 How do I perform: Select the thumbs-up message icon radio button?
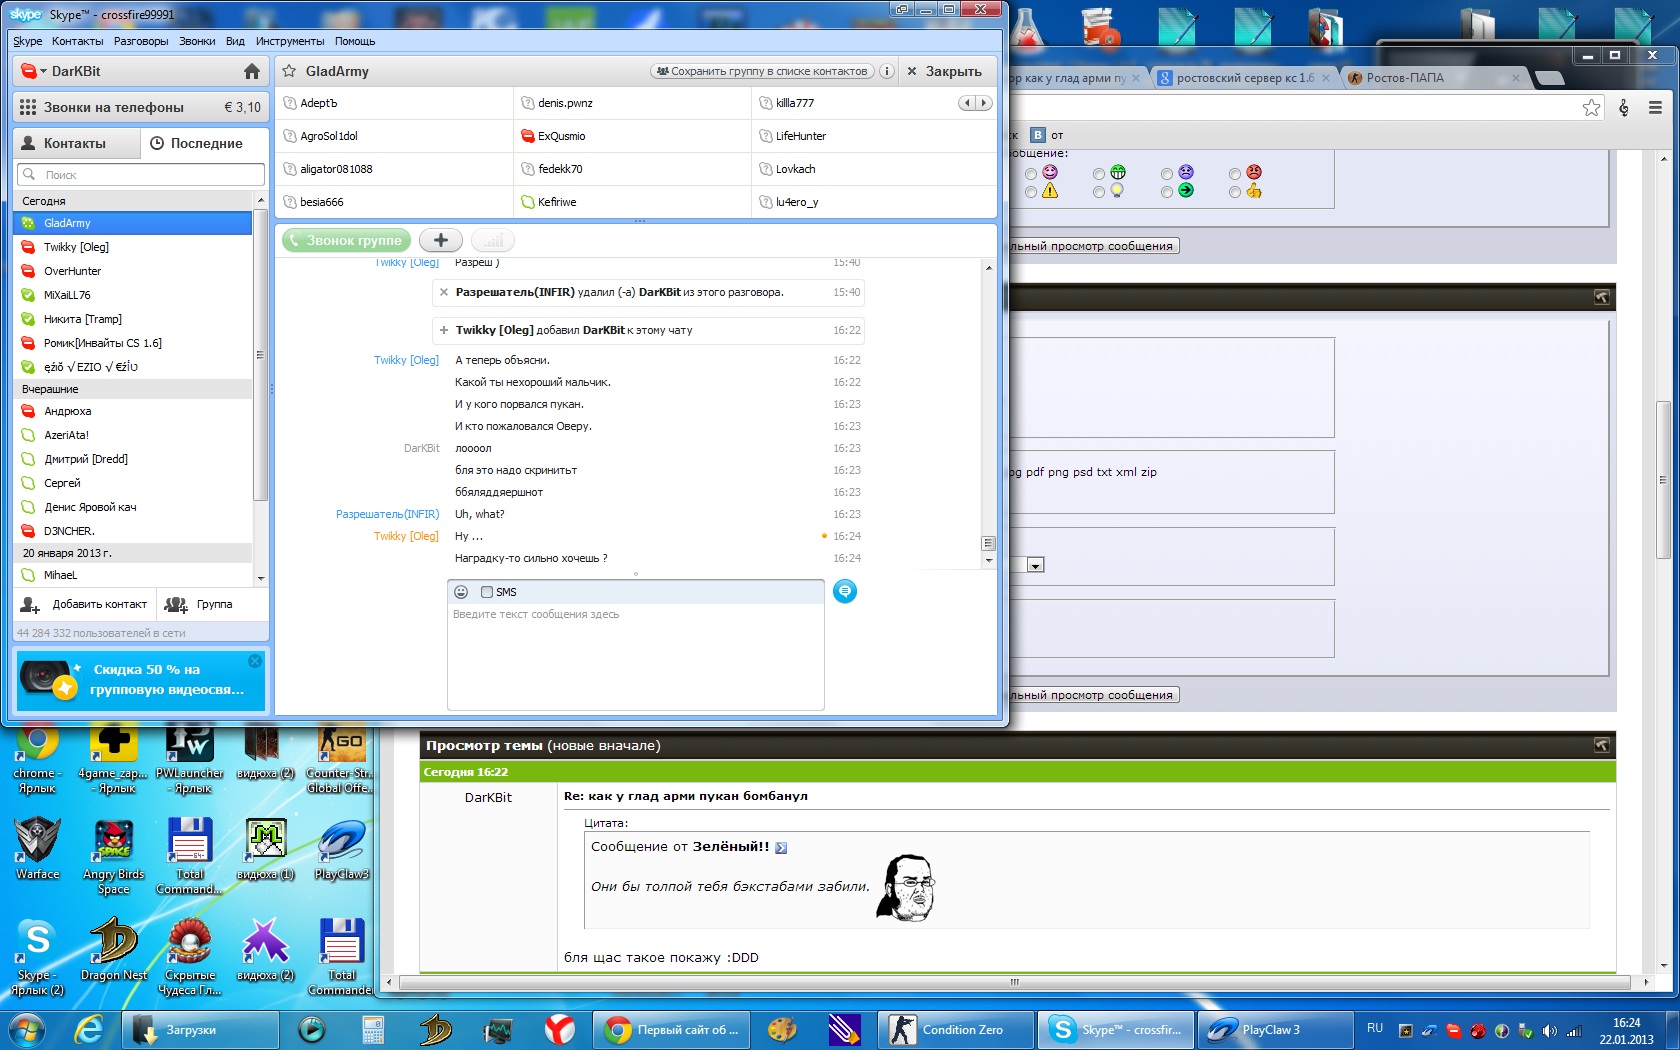coord(1235,192)
